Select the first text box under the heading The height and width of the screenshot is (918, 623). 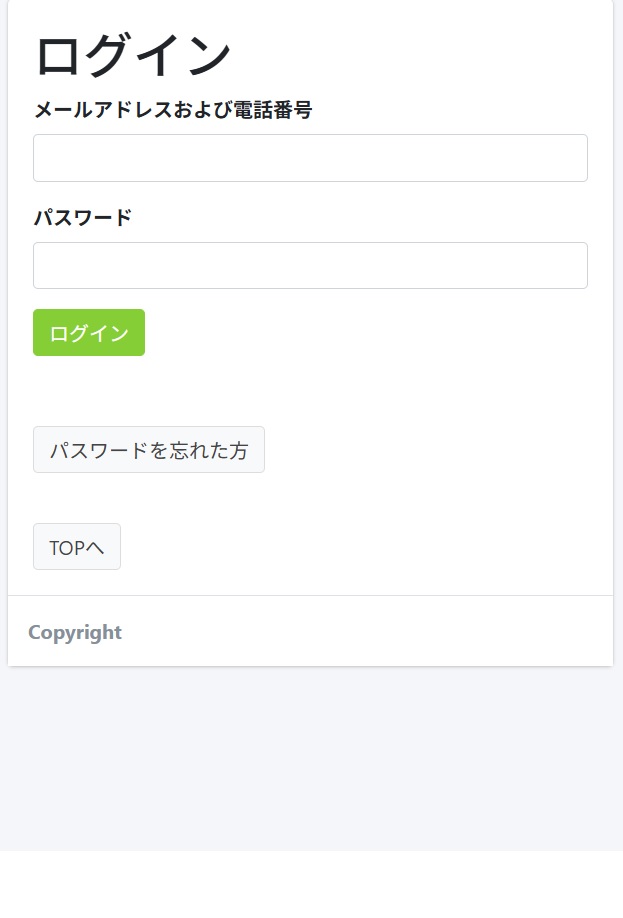[310, 158]
